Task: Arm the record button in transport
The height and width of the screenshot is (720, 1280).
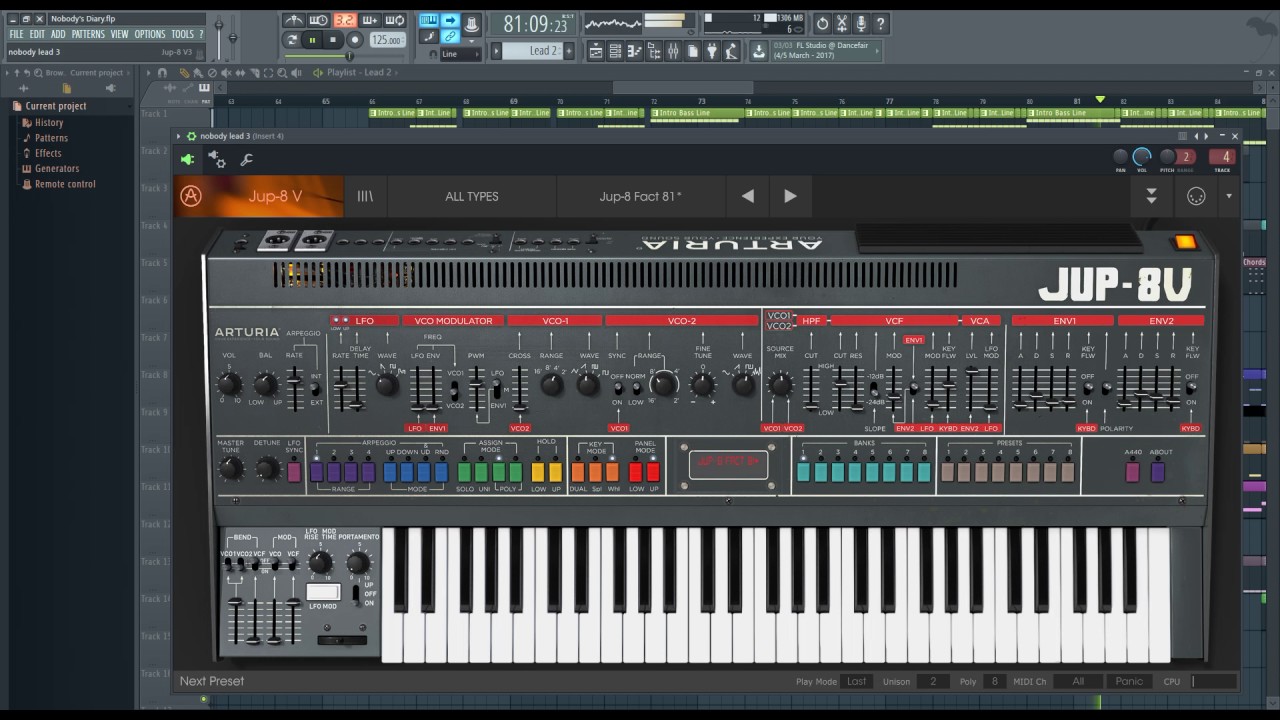Action: [x=354, y=40]
